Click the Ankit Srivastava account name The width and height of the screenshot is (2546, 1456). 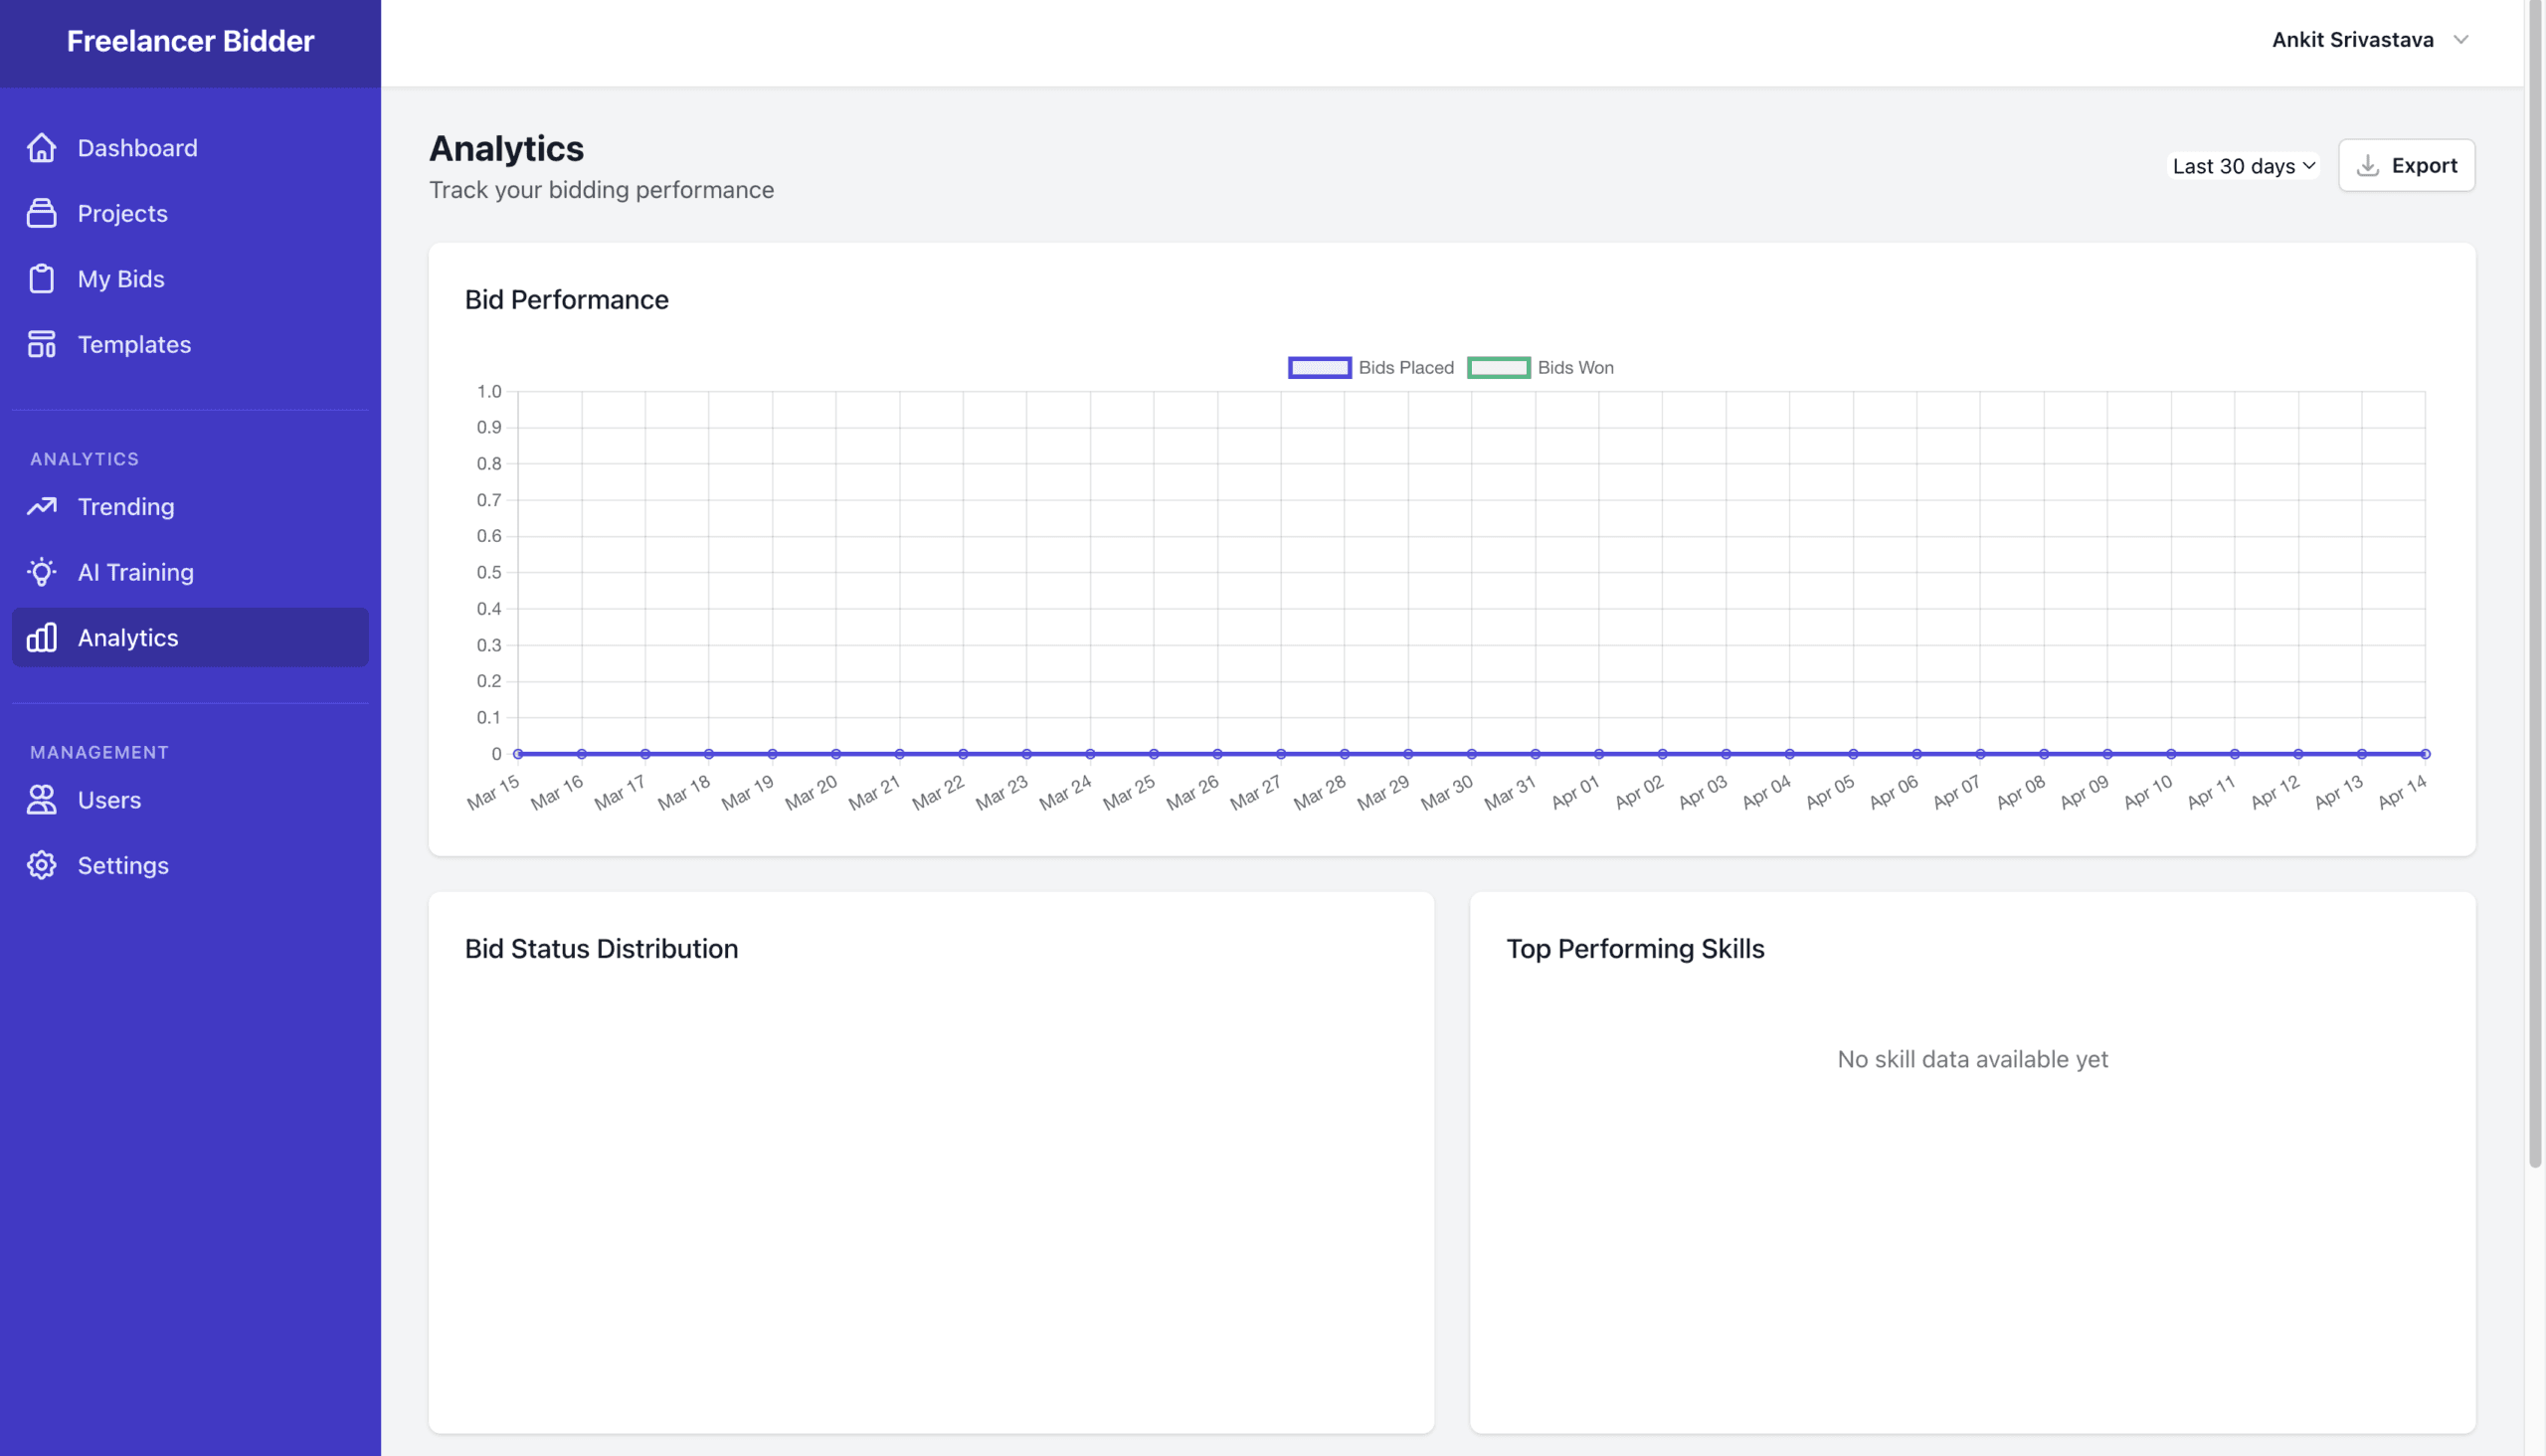tap(2352, 40)
